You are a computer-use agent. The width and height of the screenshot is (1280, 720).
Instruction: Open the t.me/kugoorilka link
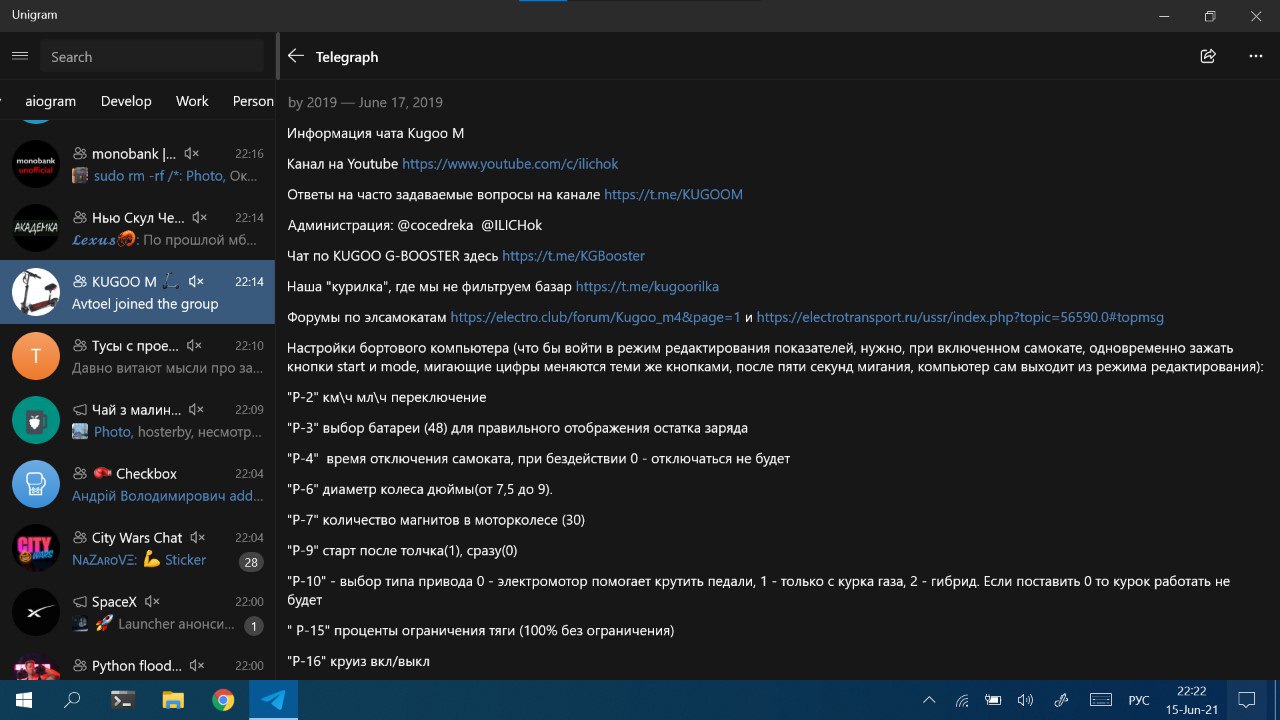click(x=647, y=286)
